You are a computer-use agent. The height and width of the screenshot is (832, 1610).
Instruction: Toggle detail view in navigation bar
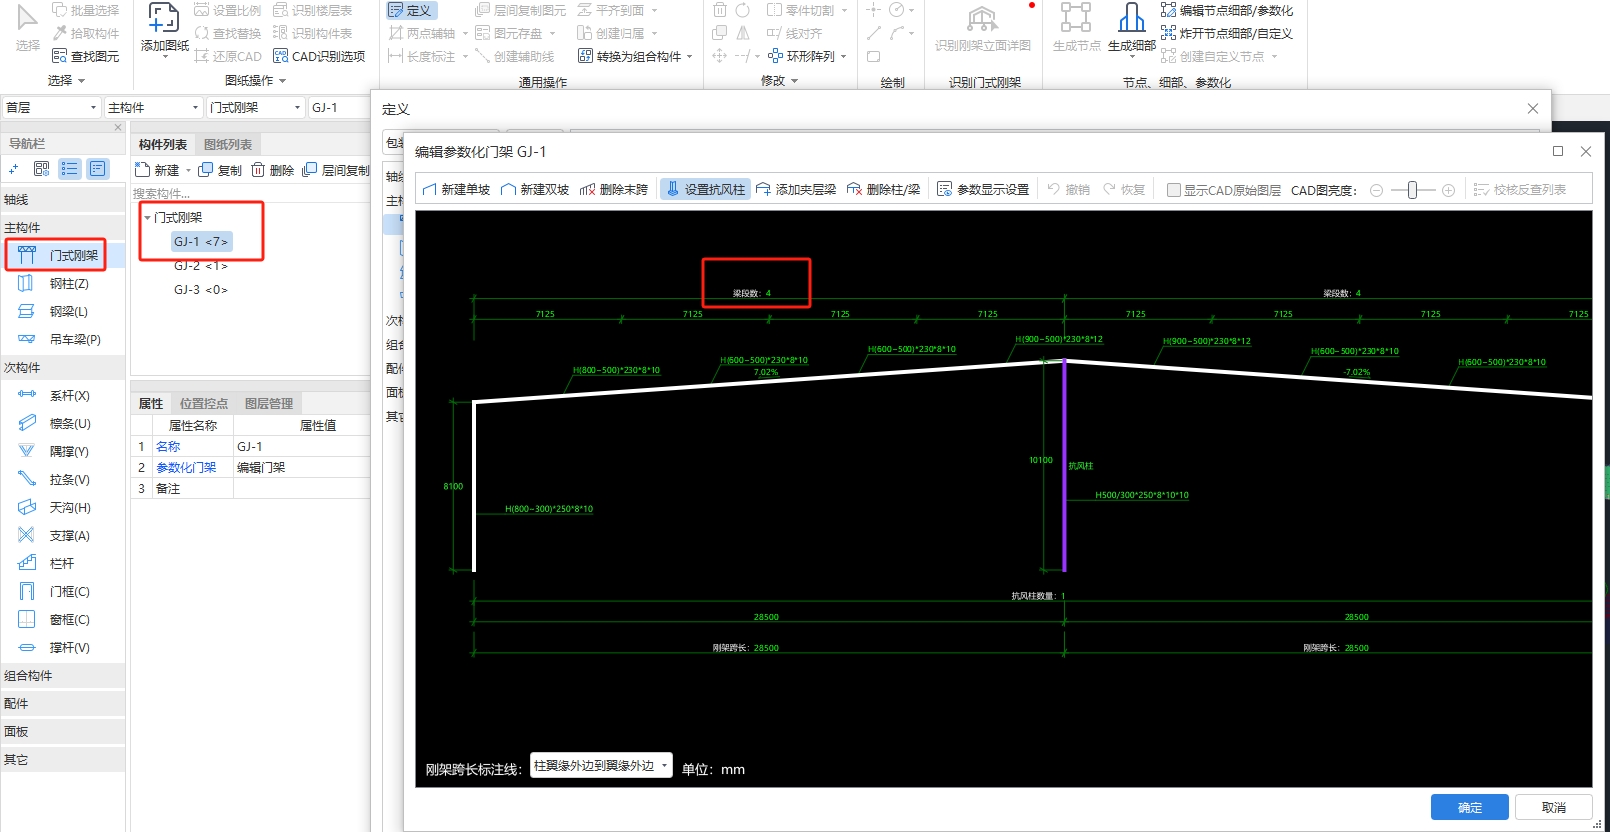[97, 169]
